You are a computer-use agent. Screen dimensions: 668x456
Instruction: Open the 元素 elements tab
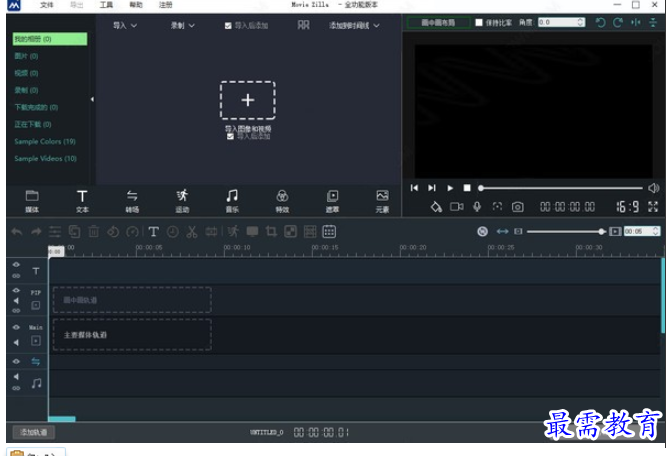point(382,201)
